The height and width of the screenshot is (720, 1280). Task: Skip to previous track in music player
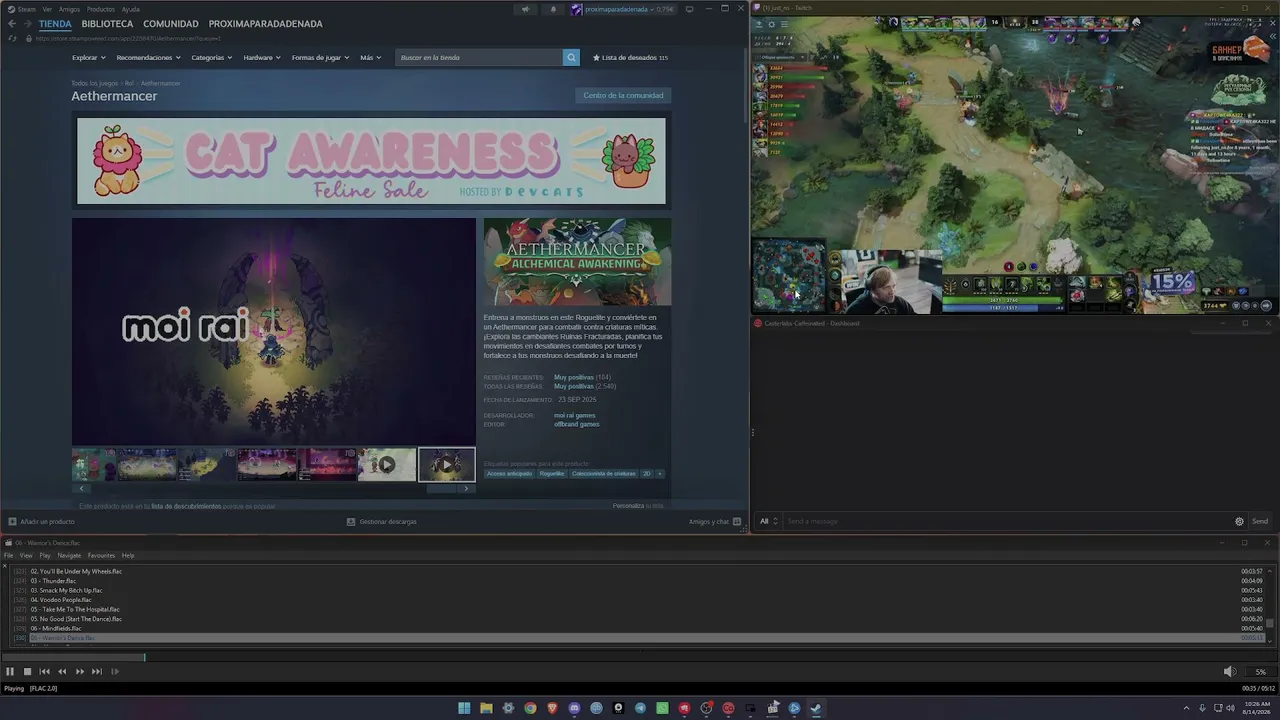tap(44, 672)
